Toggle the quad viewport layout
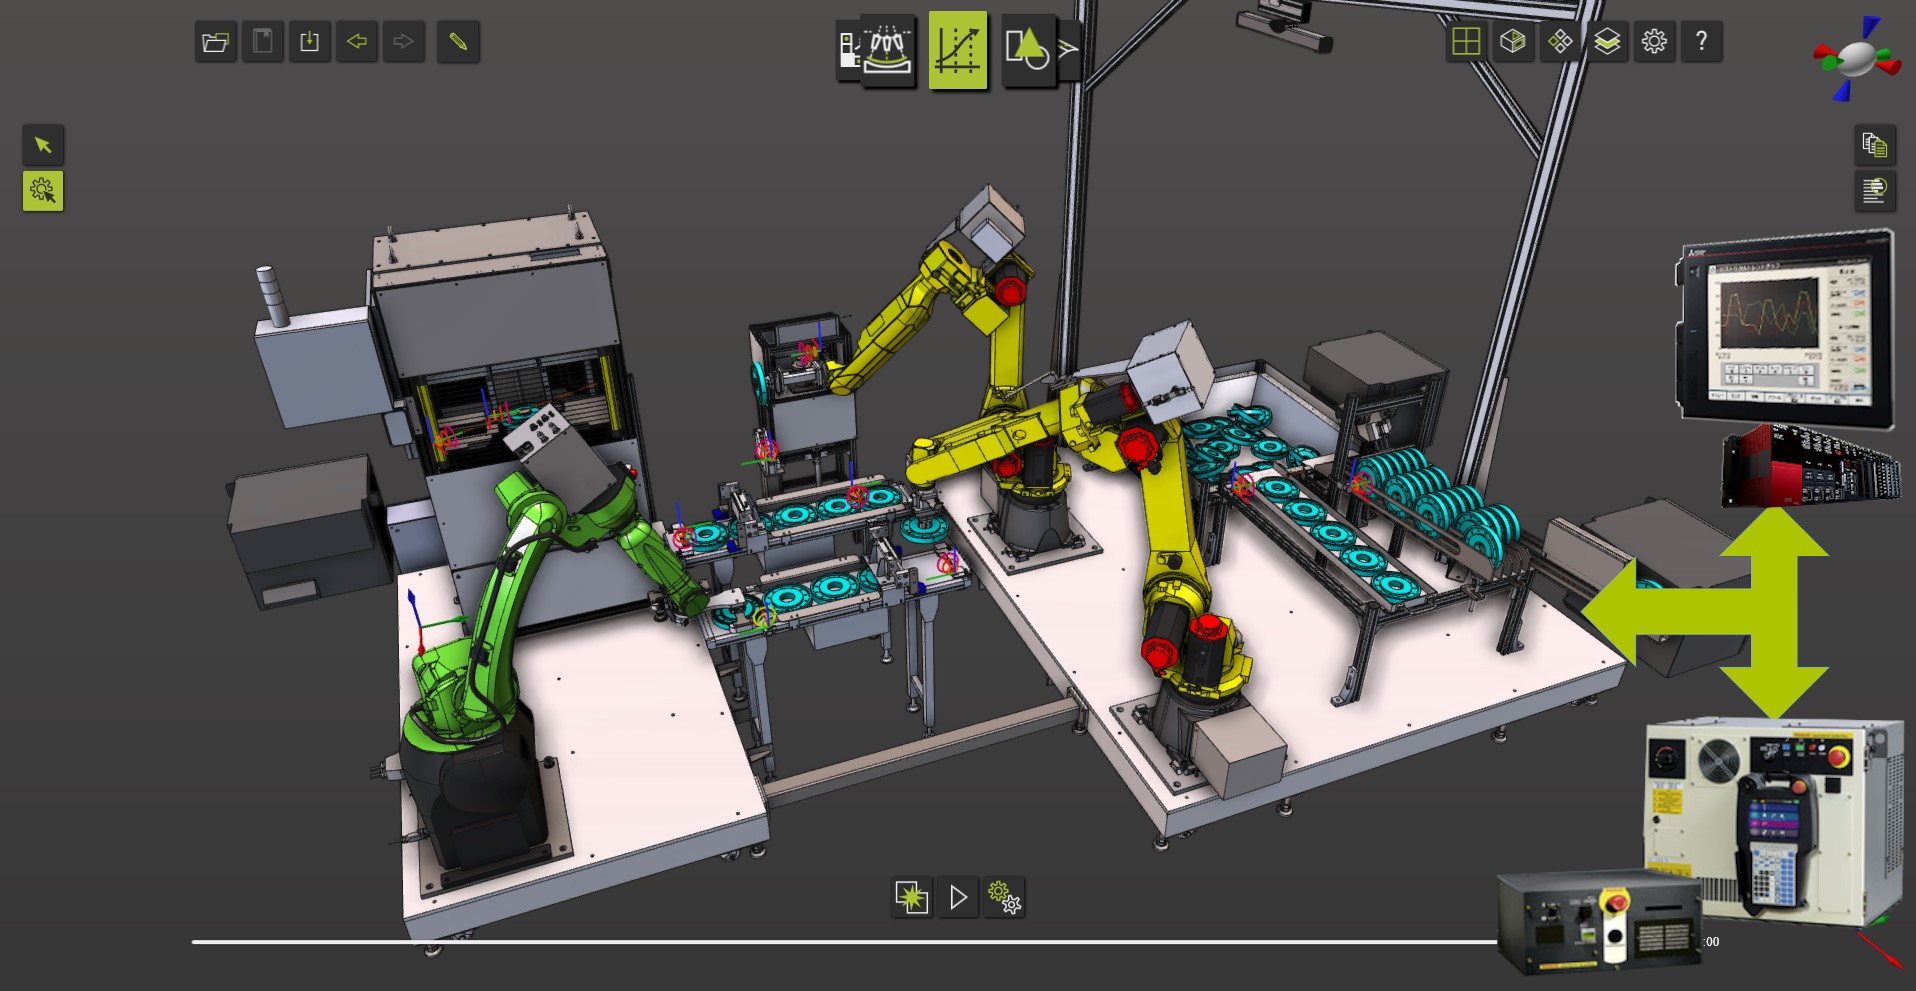 (x=1467, y=42)
